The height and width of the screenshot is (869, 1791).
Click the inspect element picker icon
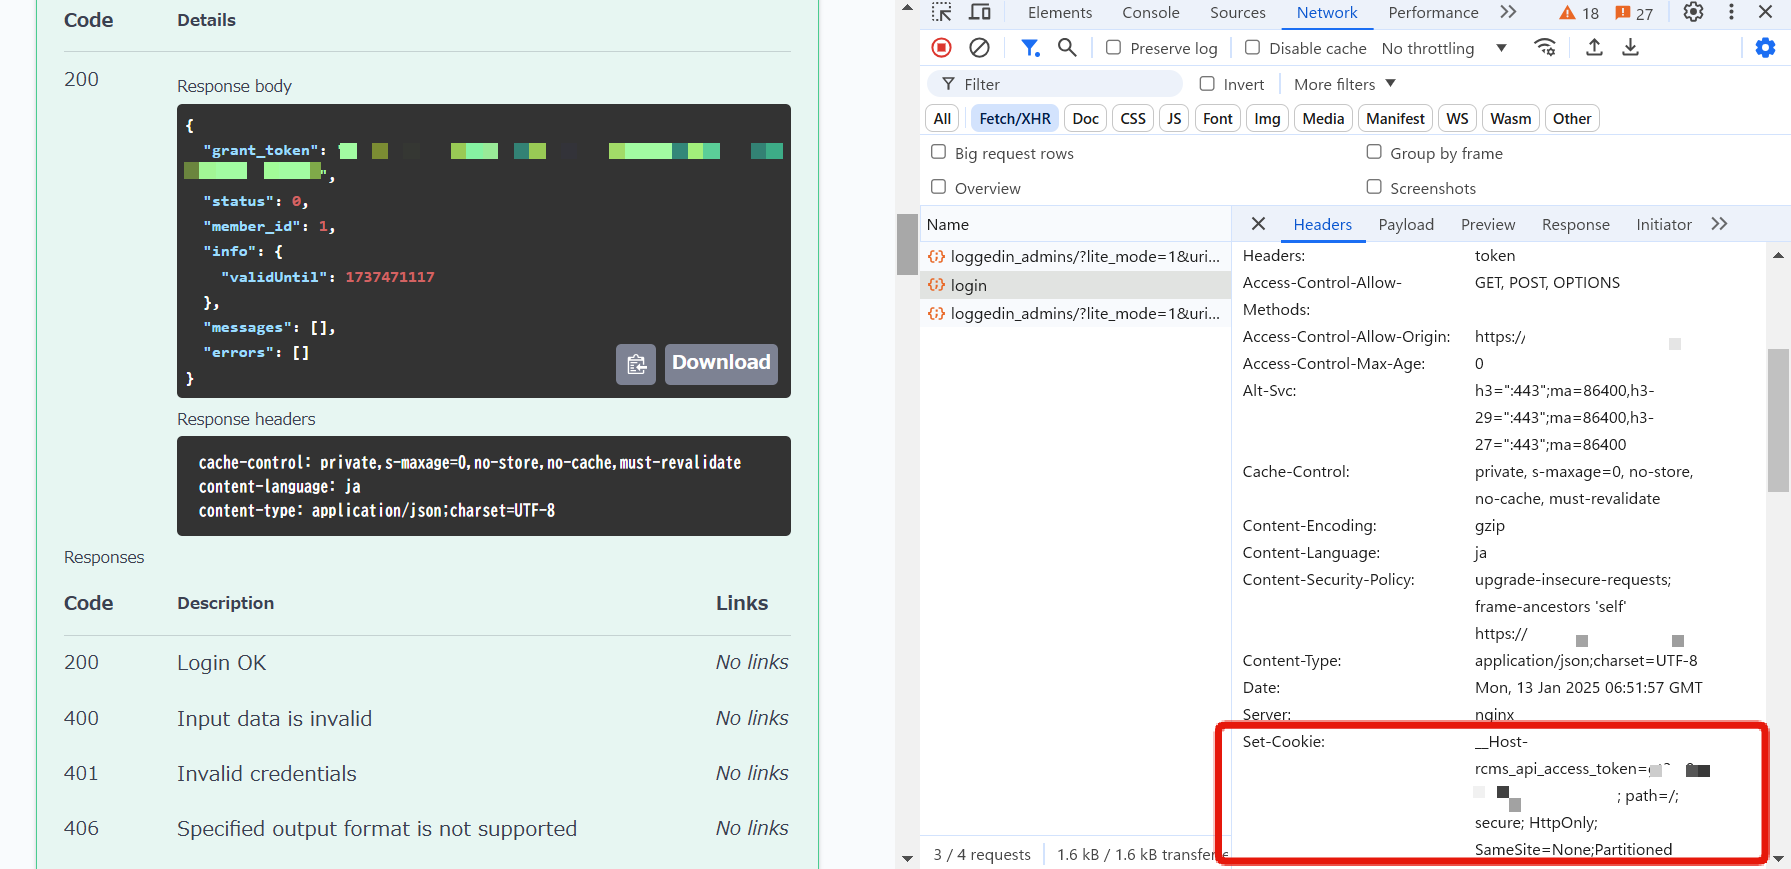(941, 12)
